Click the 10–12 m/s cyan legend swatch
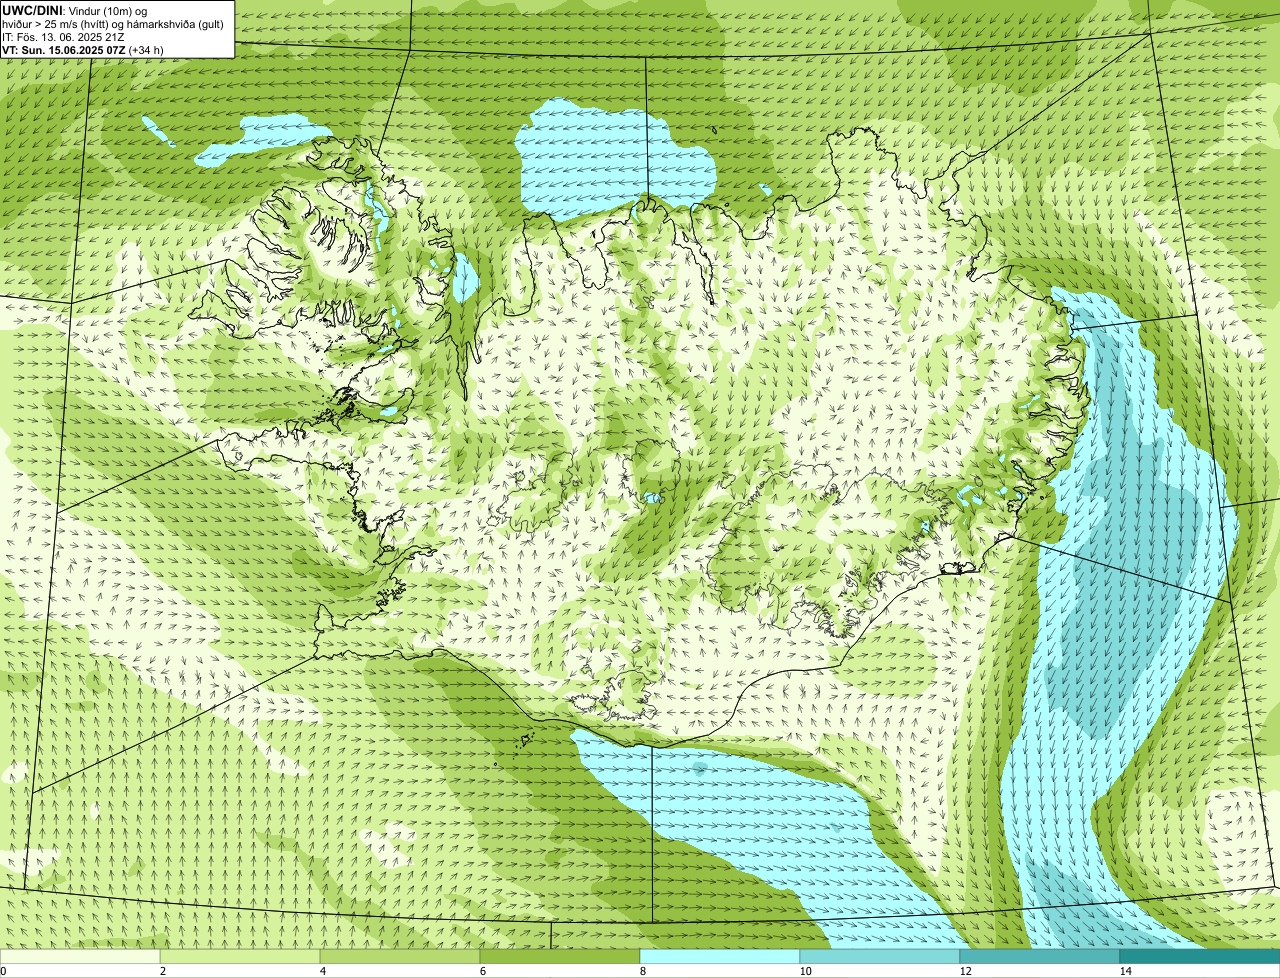Image resolution: width=1280 pixels, height=978 pixels. click(880, 956)
